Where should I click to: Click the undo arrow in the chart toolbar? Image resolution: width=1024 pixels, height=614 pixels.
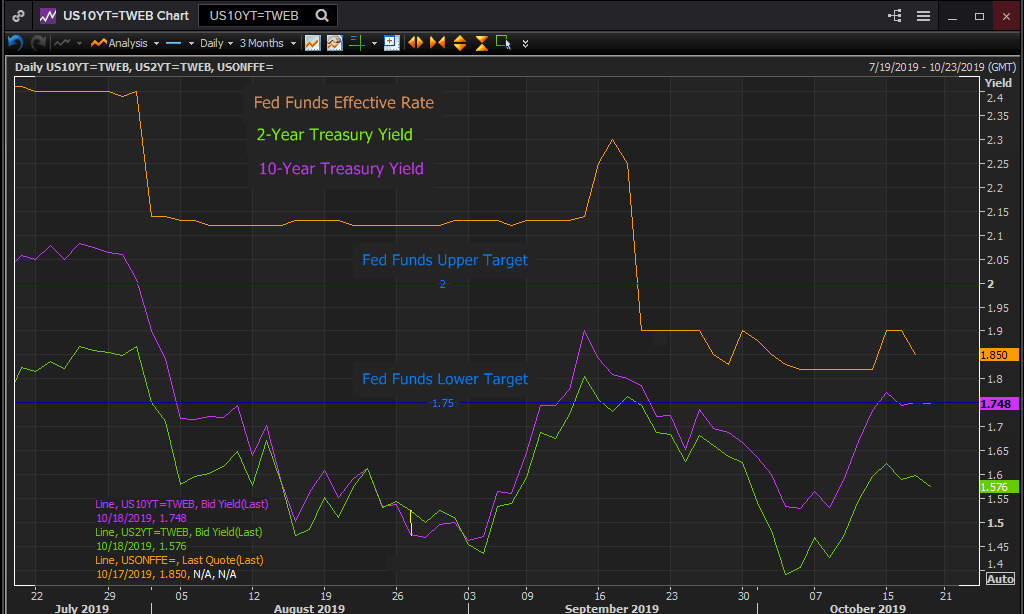(14, 43)
